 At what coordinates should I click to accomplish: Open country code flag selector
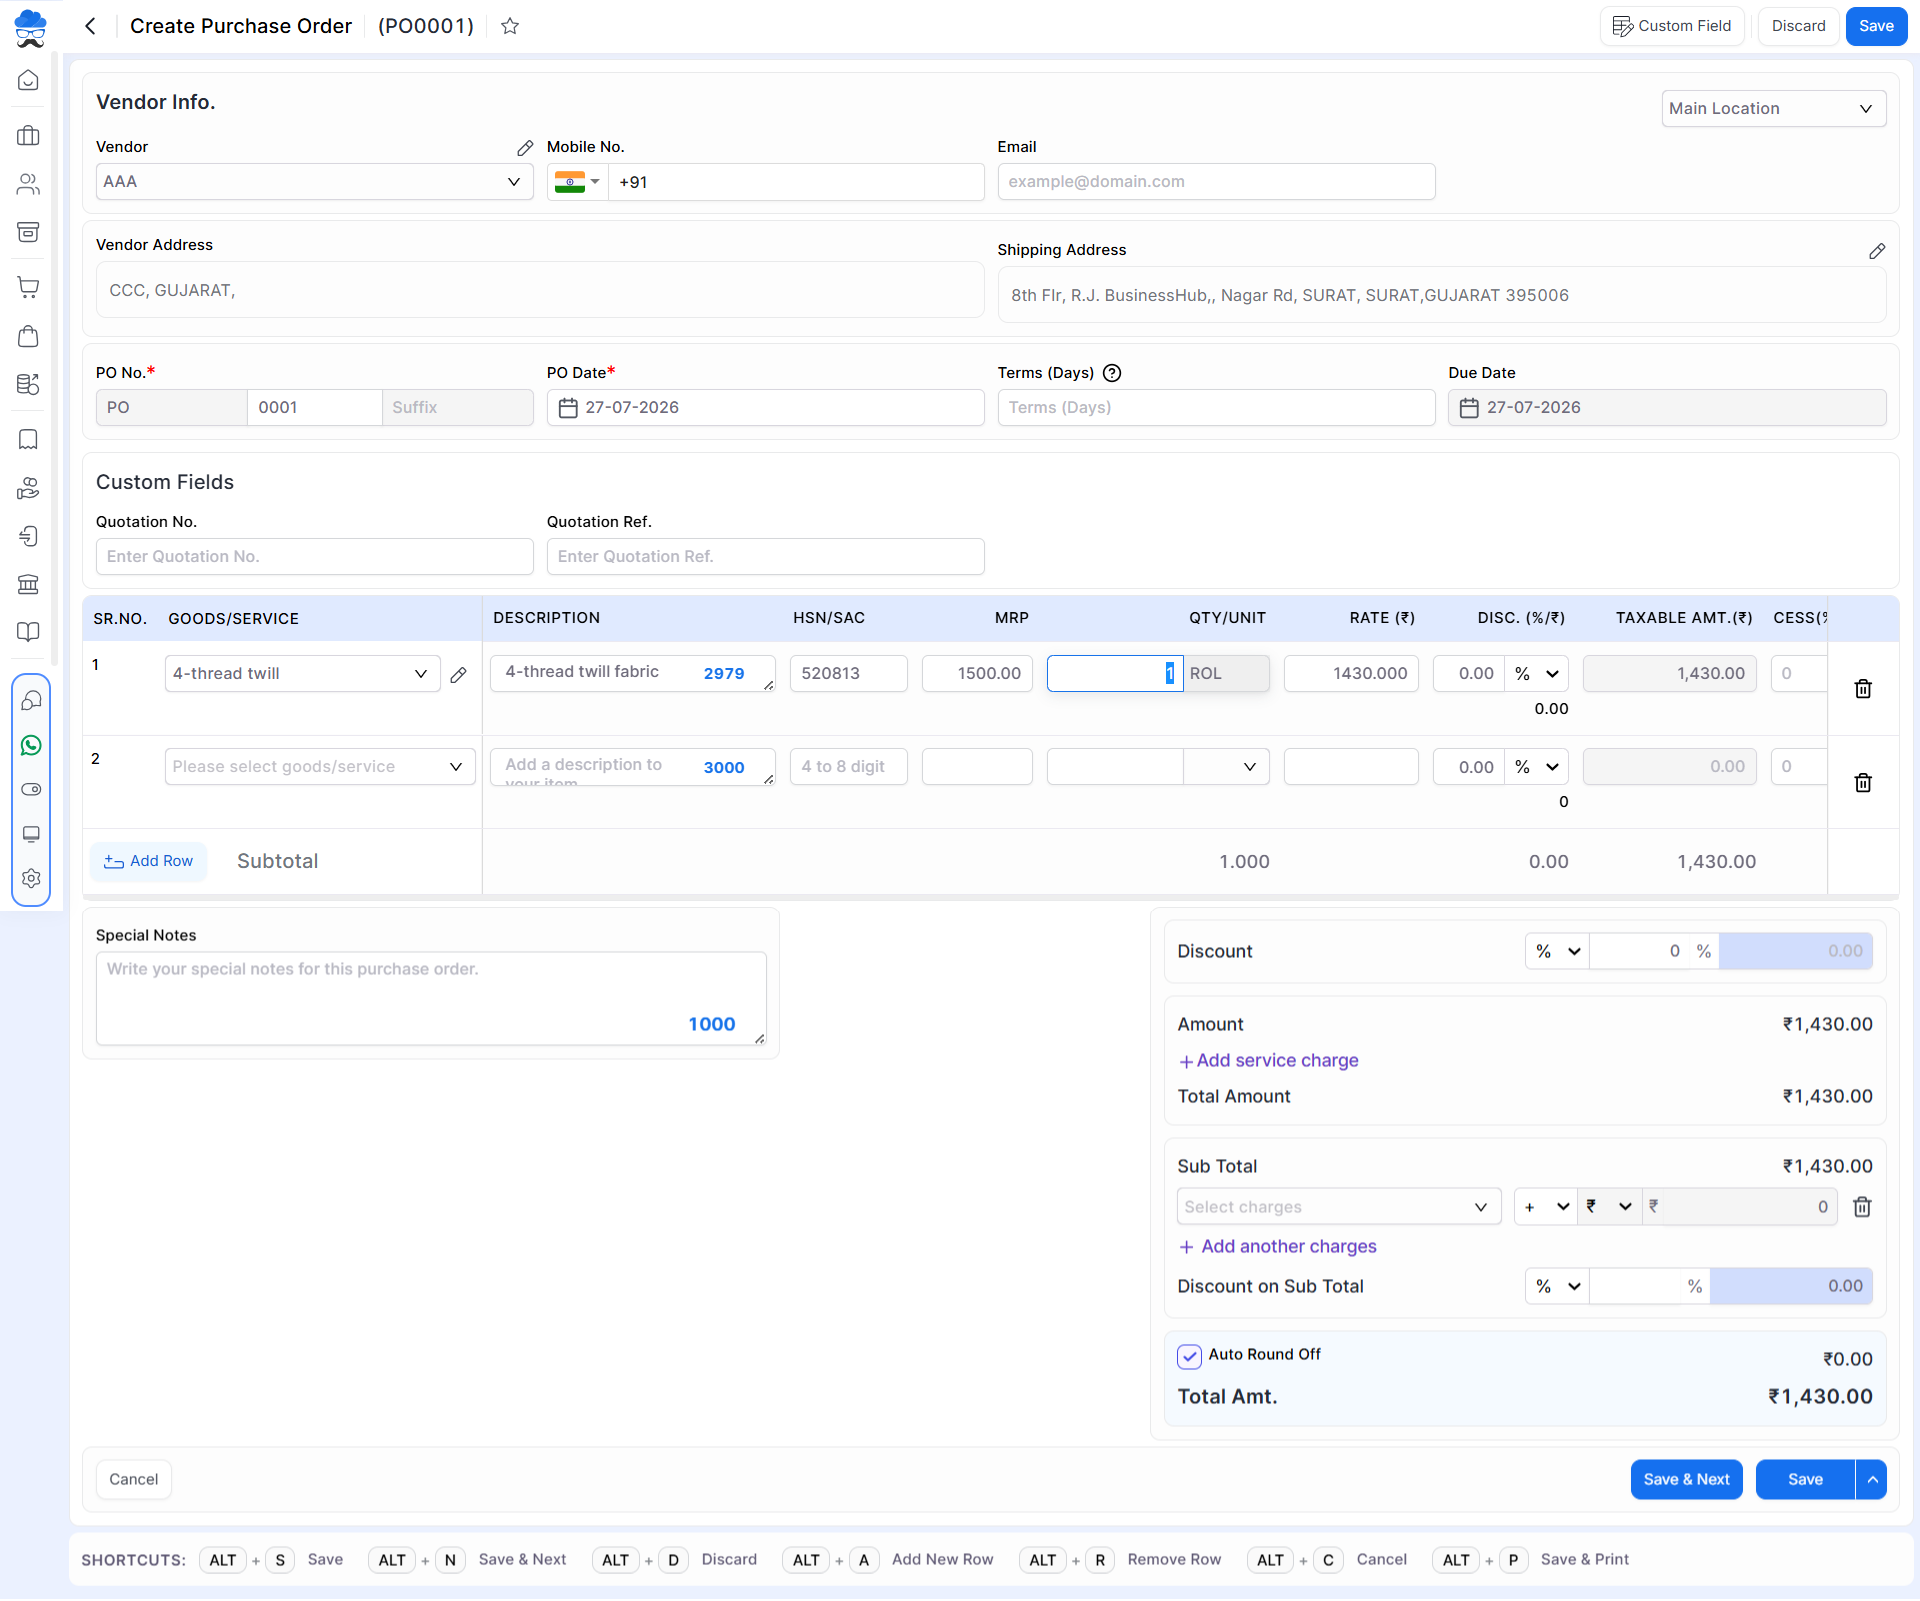tap(577, 182)
